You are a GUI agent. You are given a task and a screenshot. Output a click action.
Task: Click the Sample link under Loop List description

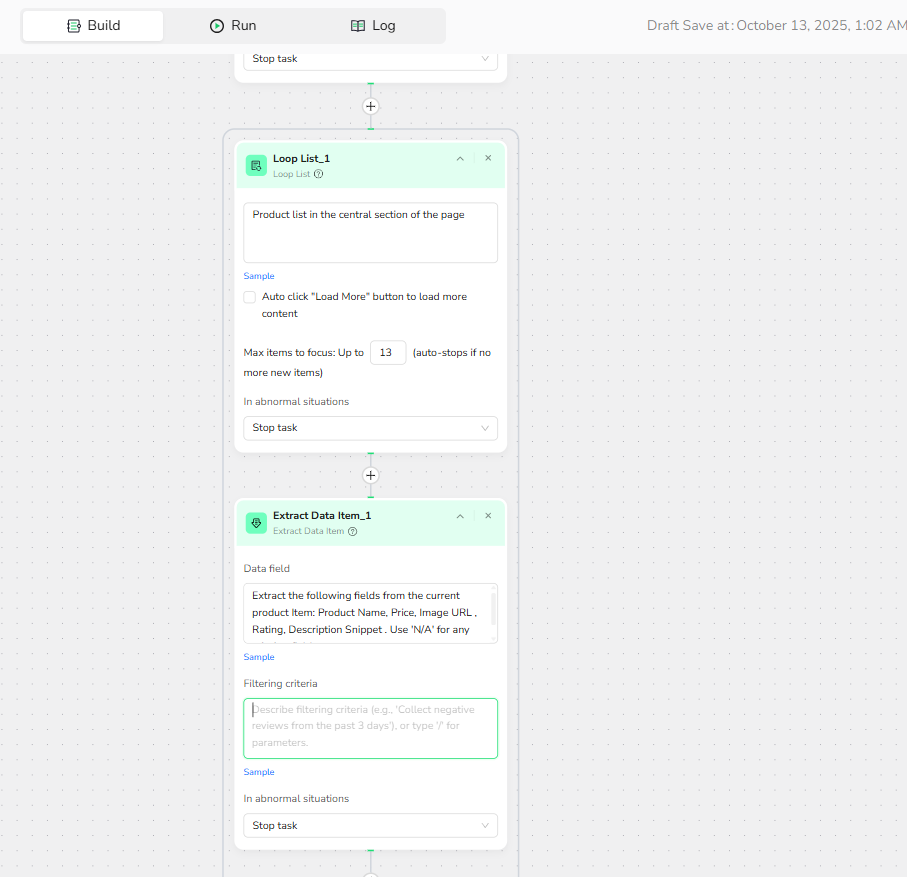click(259, 276)
